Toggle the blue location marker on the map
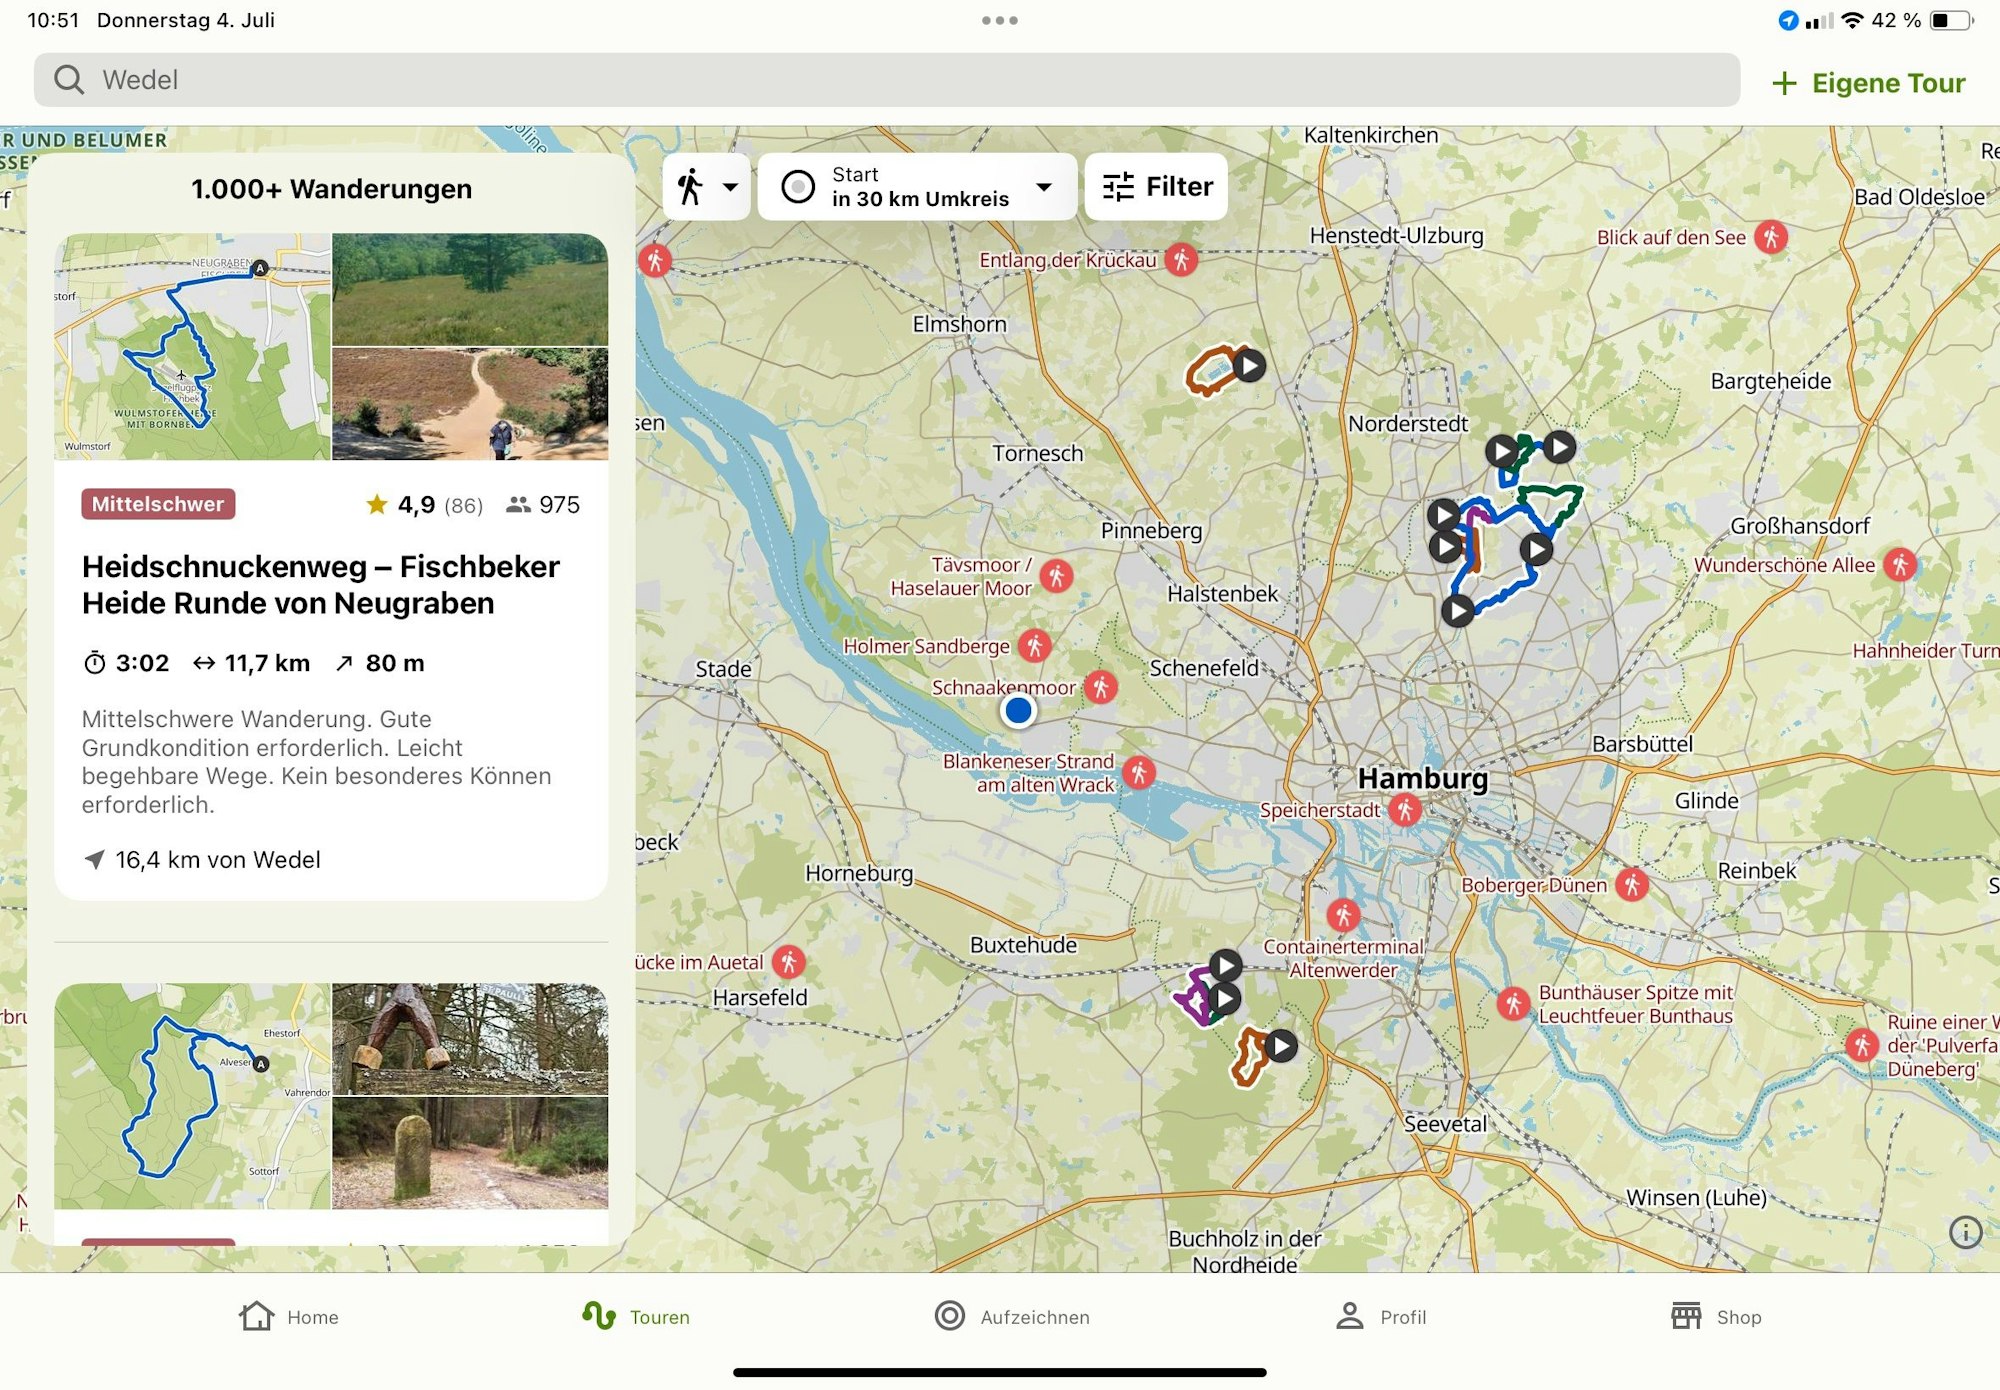Screen dimensions: 2000x1390 1019,712
